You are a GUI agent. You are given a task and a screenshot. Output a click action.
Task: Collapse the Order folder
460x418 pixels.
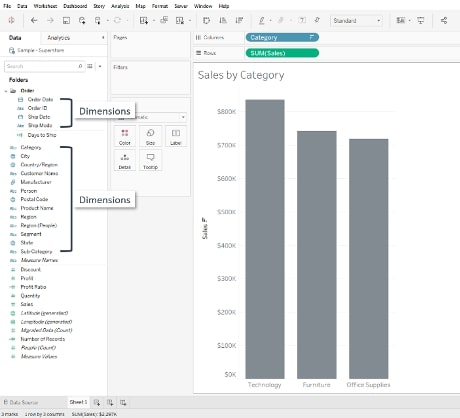pos(6,91)
